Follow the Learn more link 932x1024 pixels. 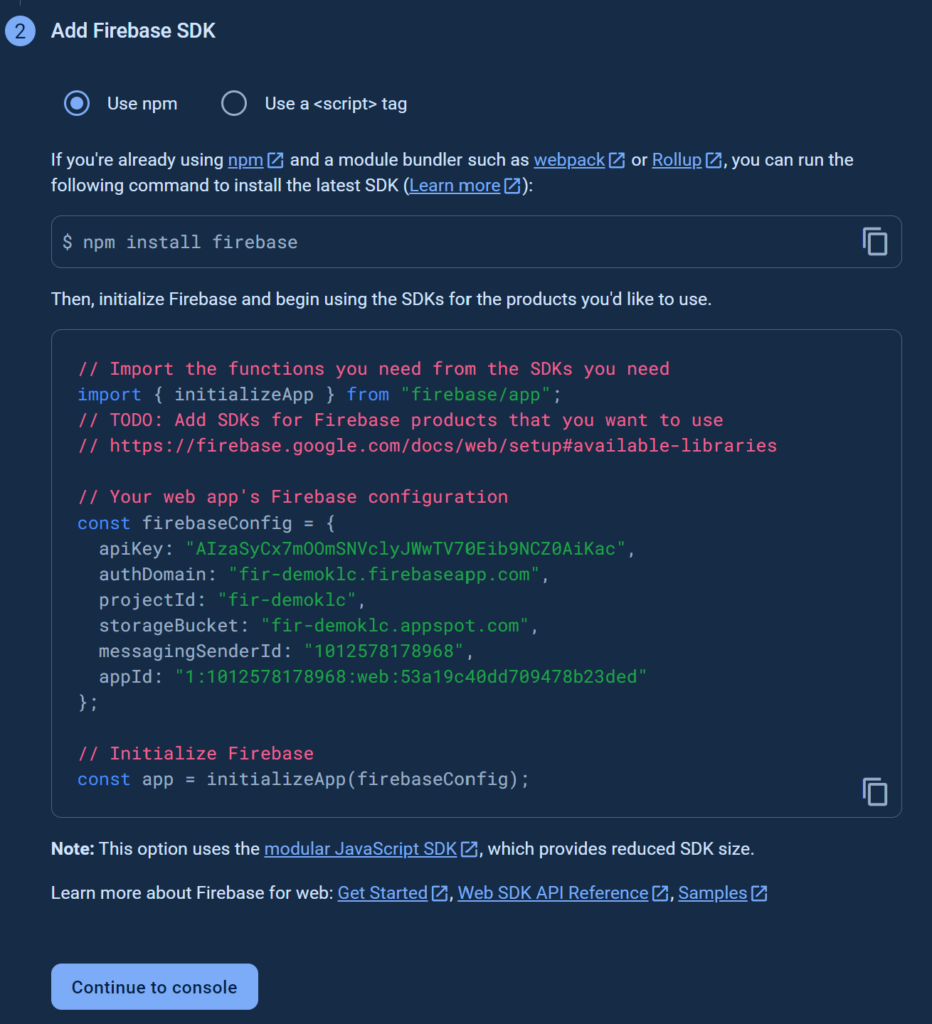[455, 186]
